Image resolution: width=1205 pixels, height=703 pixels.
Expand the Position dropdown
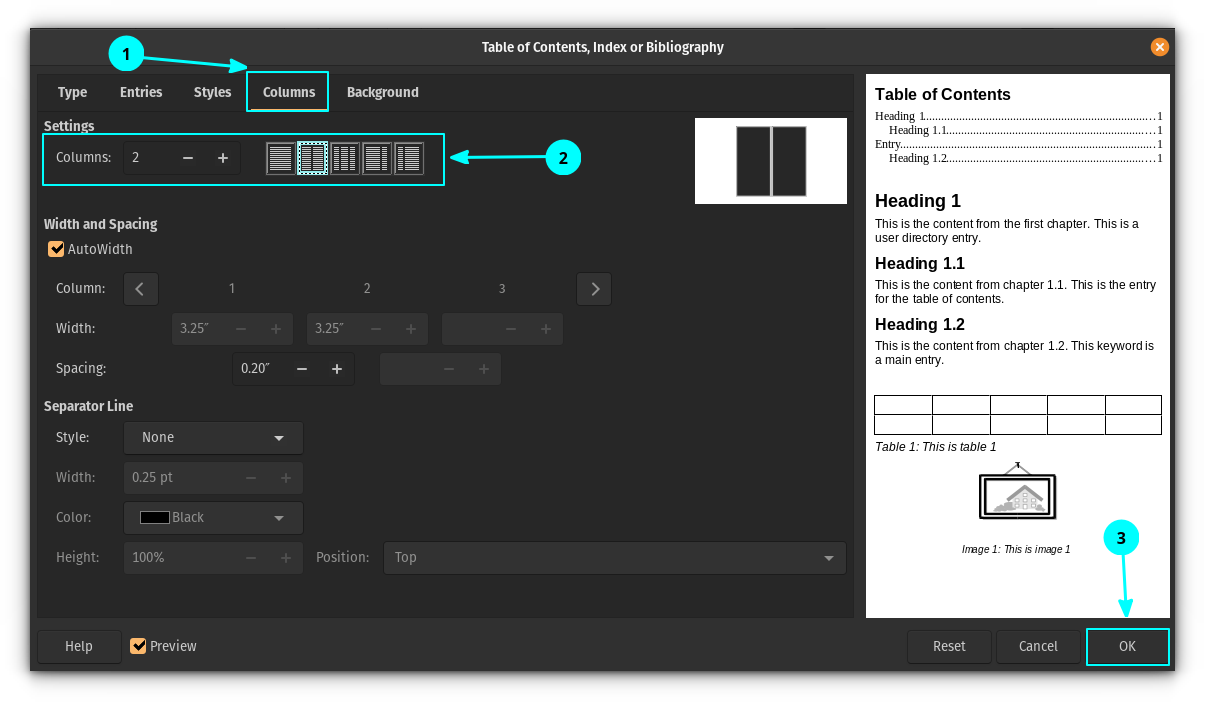click(614, 558)
